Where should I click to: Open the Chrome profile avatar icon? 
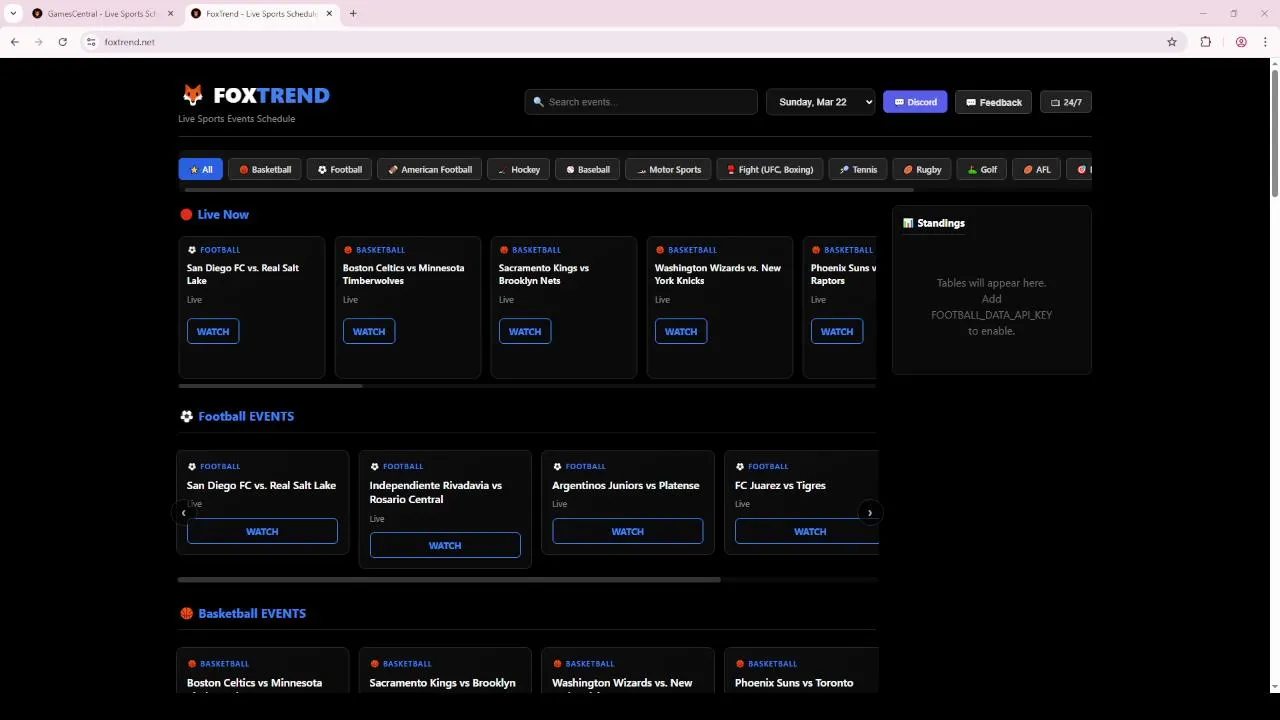coord(1241,42)
